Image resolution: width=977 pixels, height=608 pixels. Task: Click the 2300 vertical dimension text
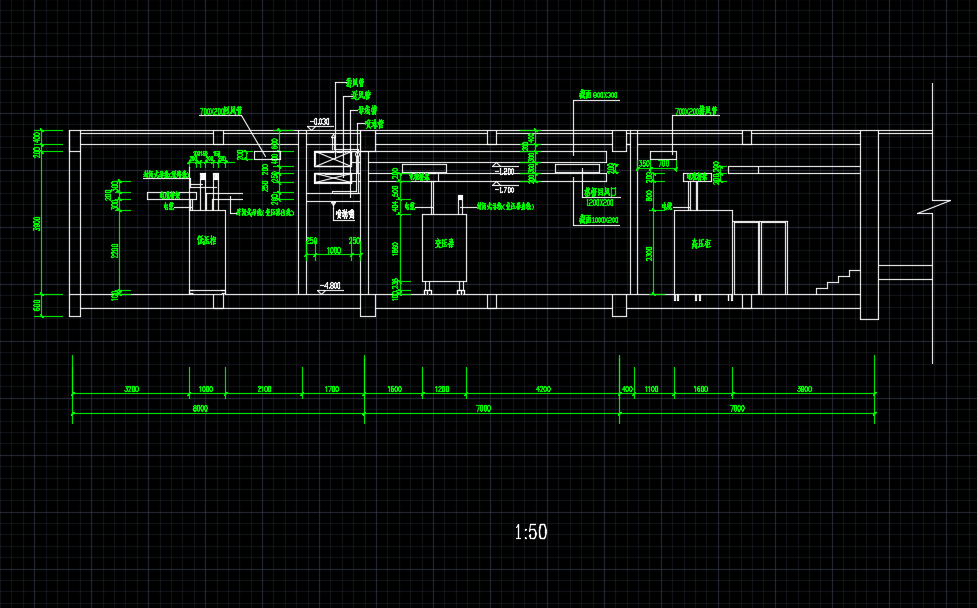[x=114, y=250]
